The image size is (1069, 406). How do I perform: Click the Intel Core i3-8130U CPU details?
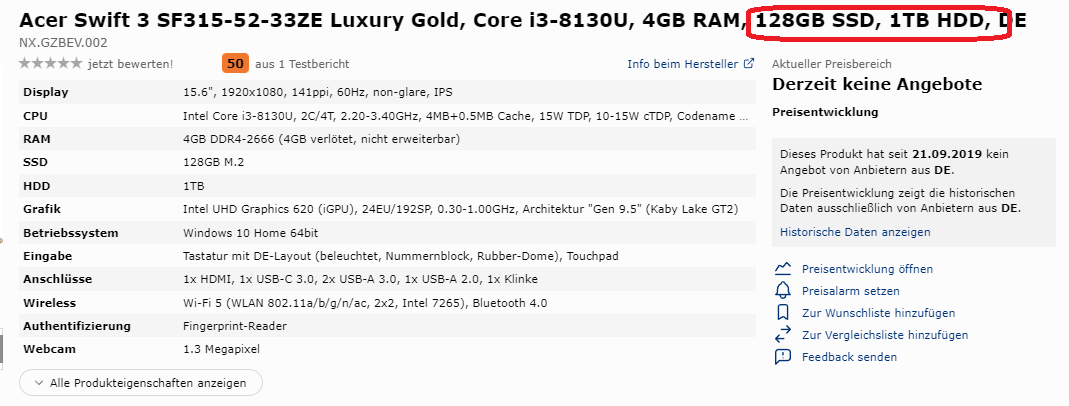tap(466, 116)
